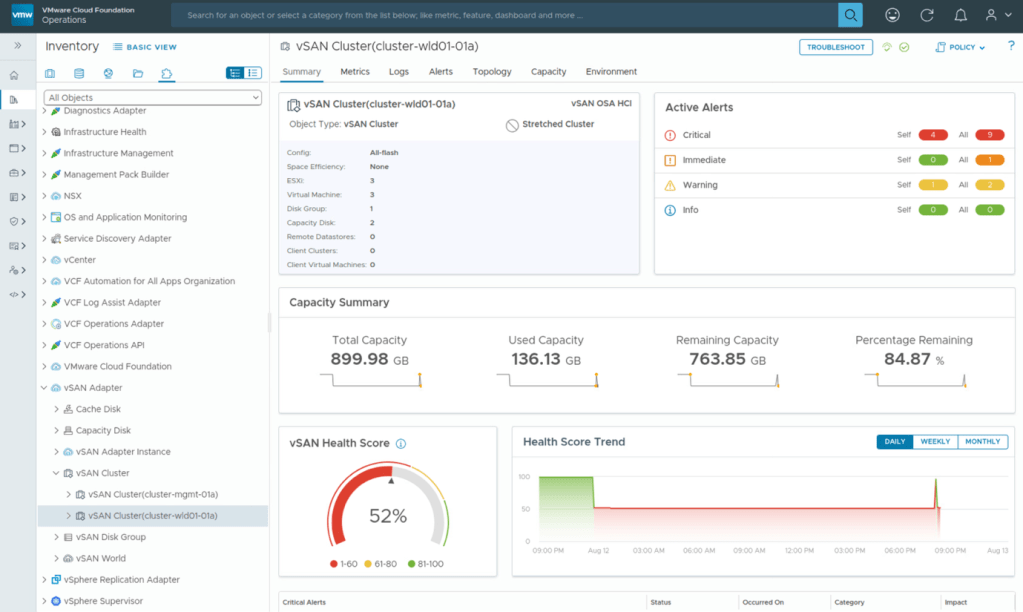This screenshot has height=612, width=1023.
Task: Switch Health Score Trend to Monthly
Action: (982, 442)
